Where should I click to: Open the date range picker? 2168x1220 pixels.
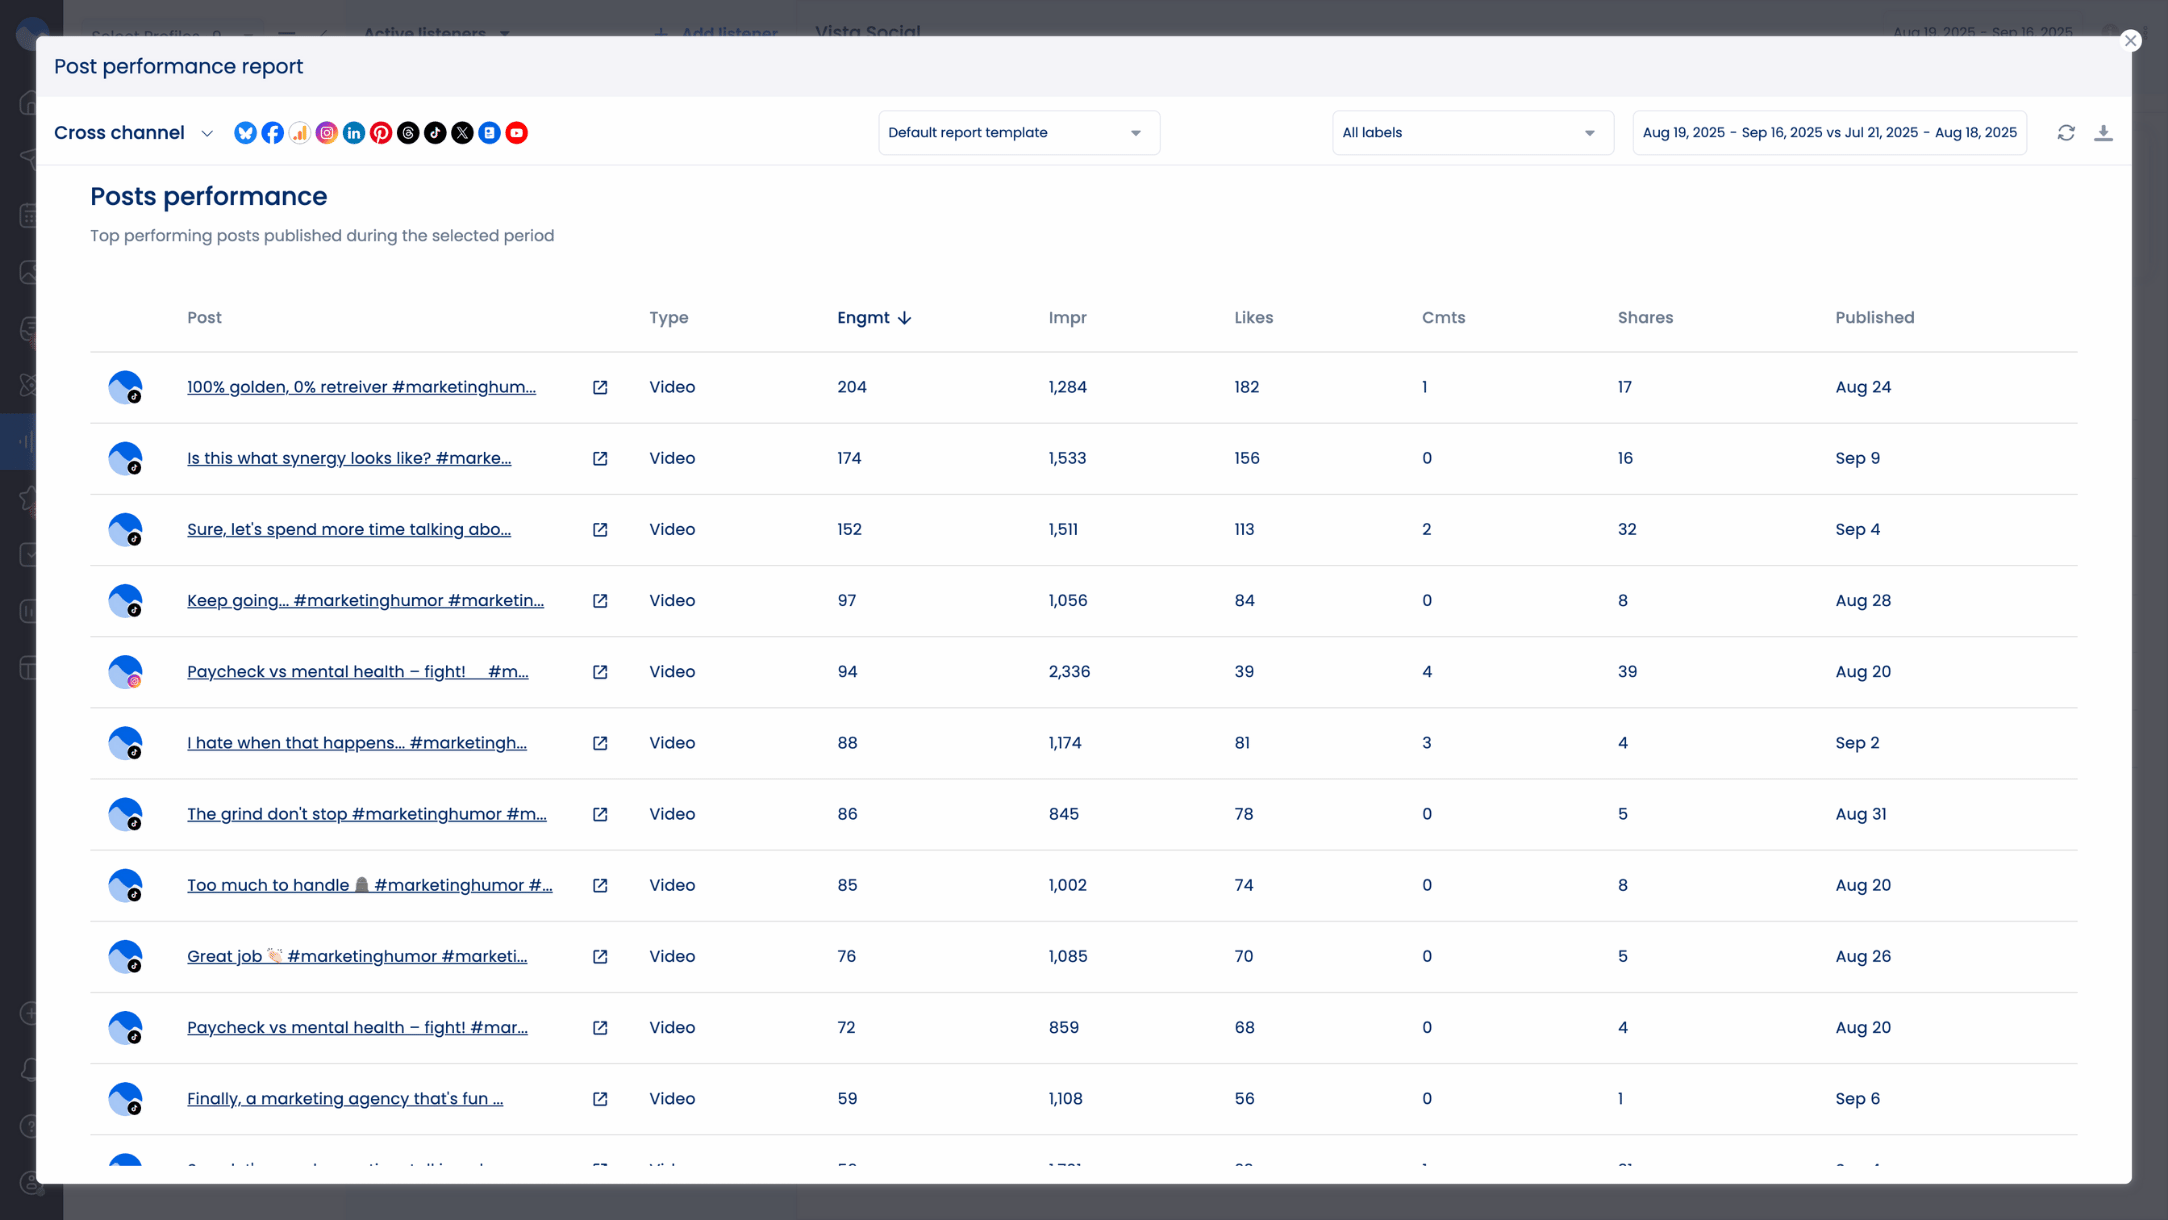(1829, 132)
